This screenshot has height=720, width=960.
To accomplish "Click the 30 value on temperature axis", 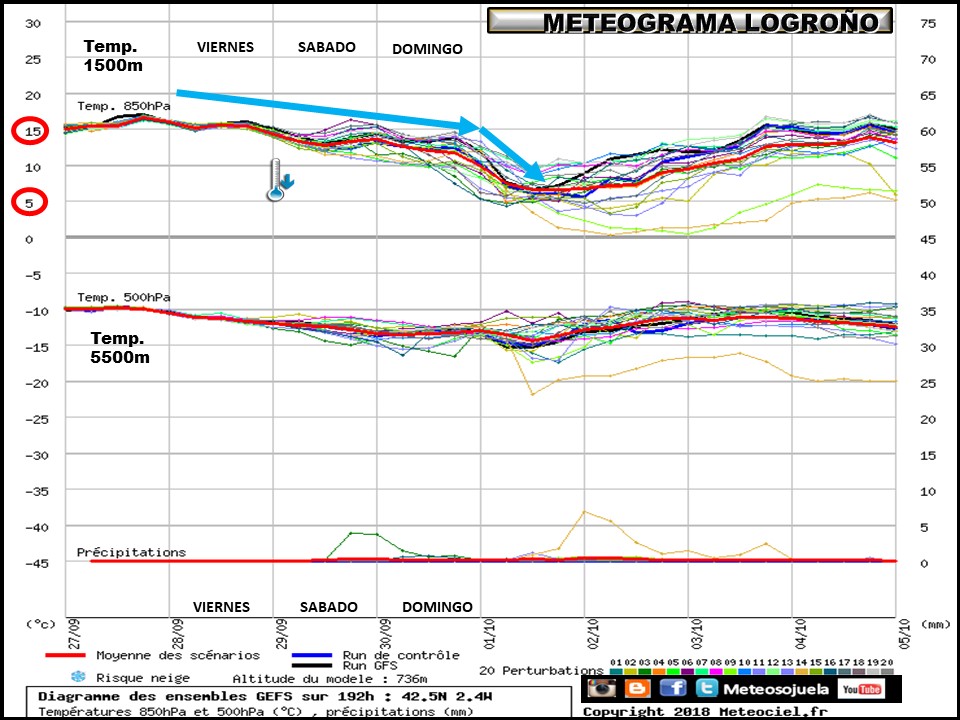I will [x=32, y=23].
